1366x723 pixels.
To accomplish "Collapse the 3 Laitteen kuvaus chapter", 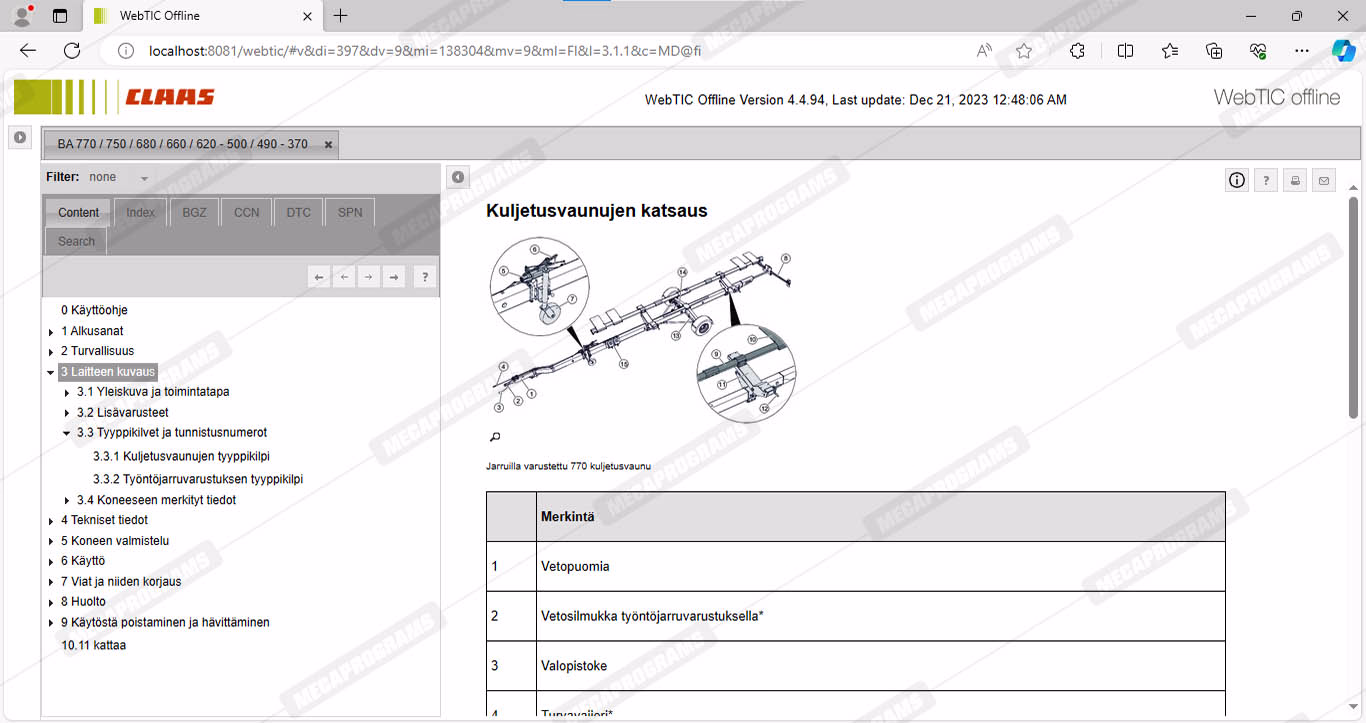I will click(51, 372).
